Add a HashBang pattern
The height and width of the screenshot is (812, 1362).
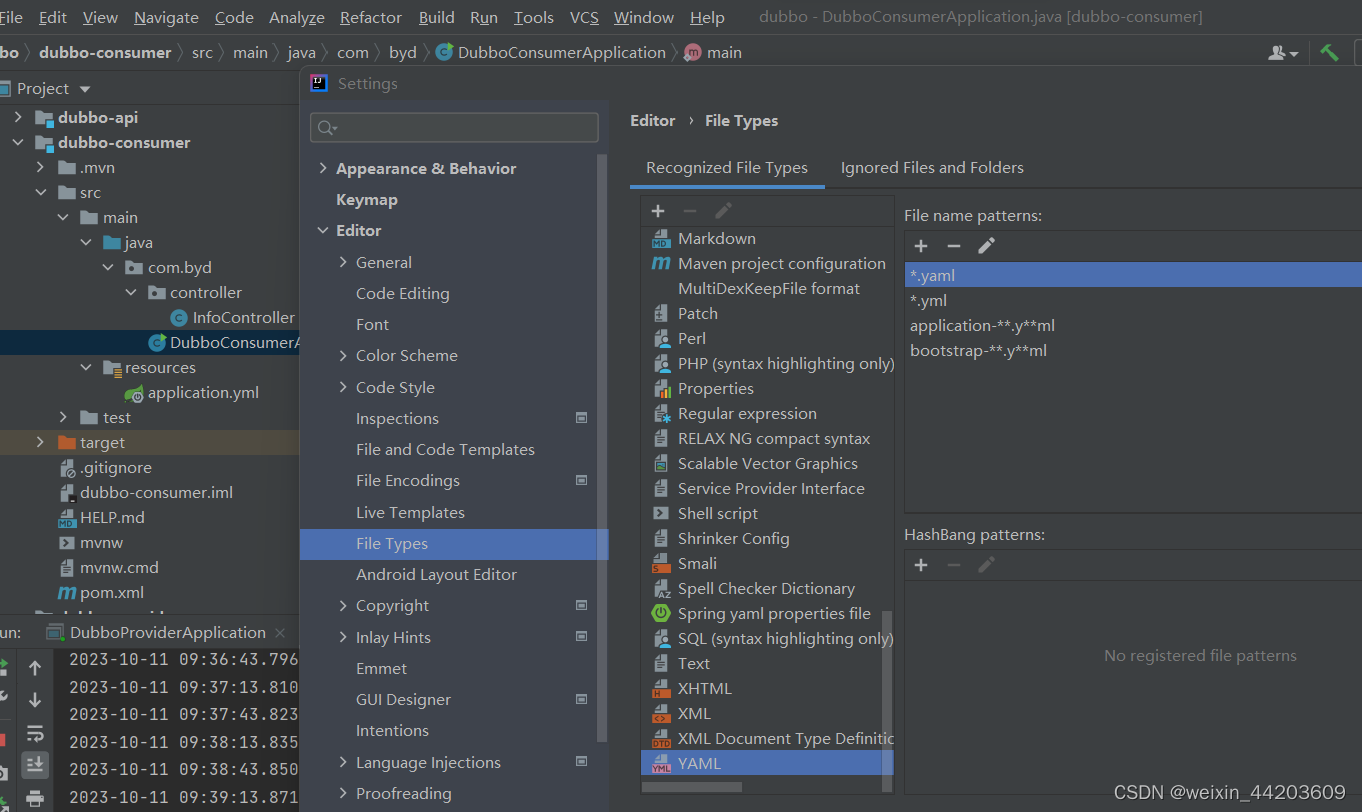[921, 565]
